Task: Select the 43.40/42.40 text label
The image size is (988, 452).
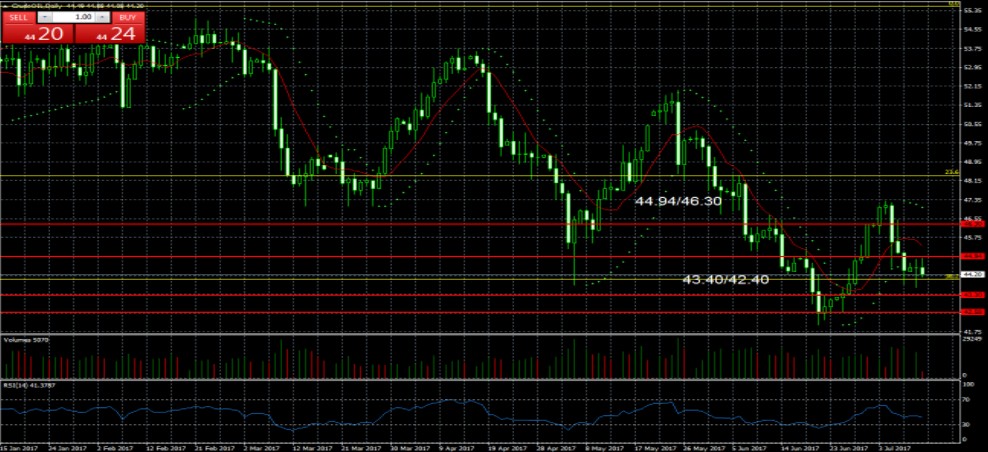Action: tap(725, 279)
